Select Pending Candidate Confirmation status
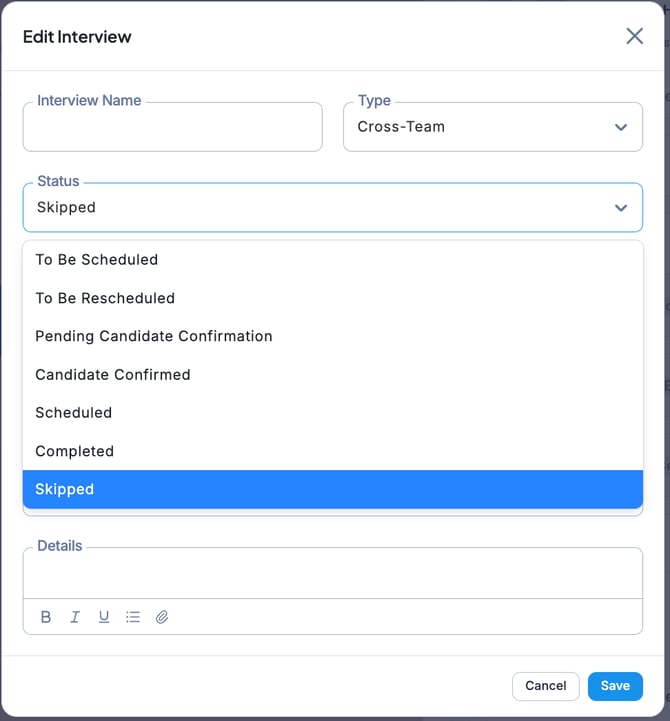 [x=154, y=336]
